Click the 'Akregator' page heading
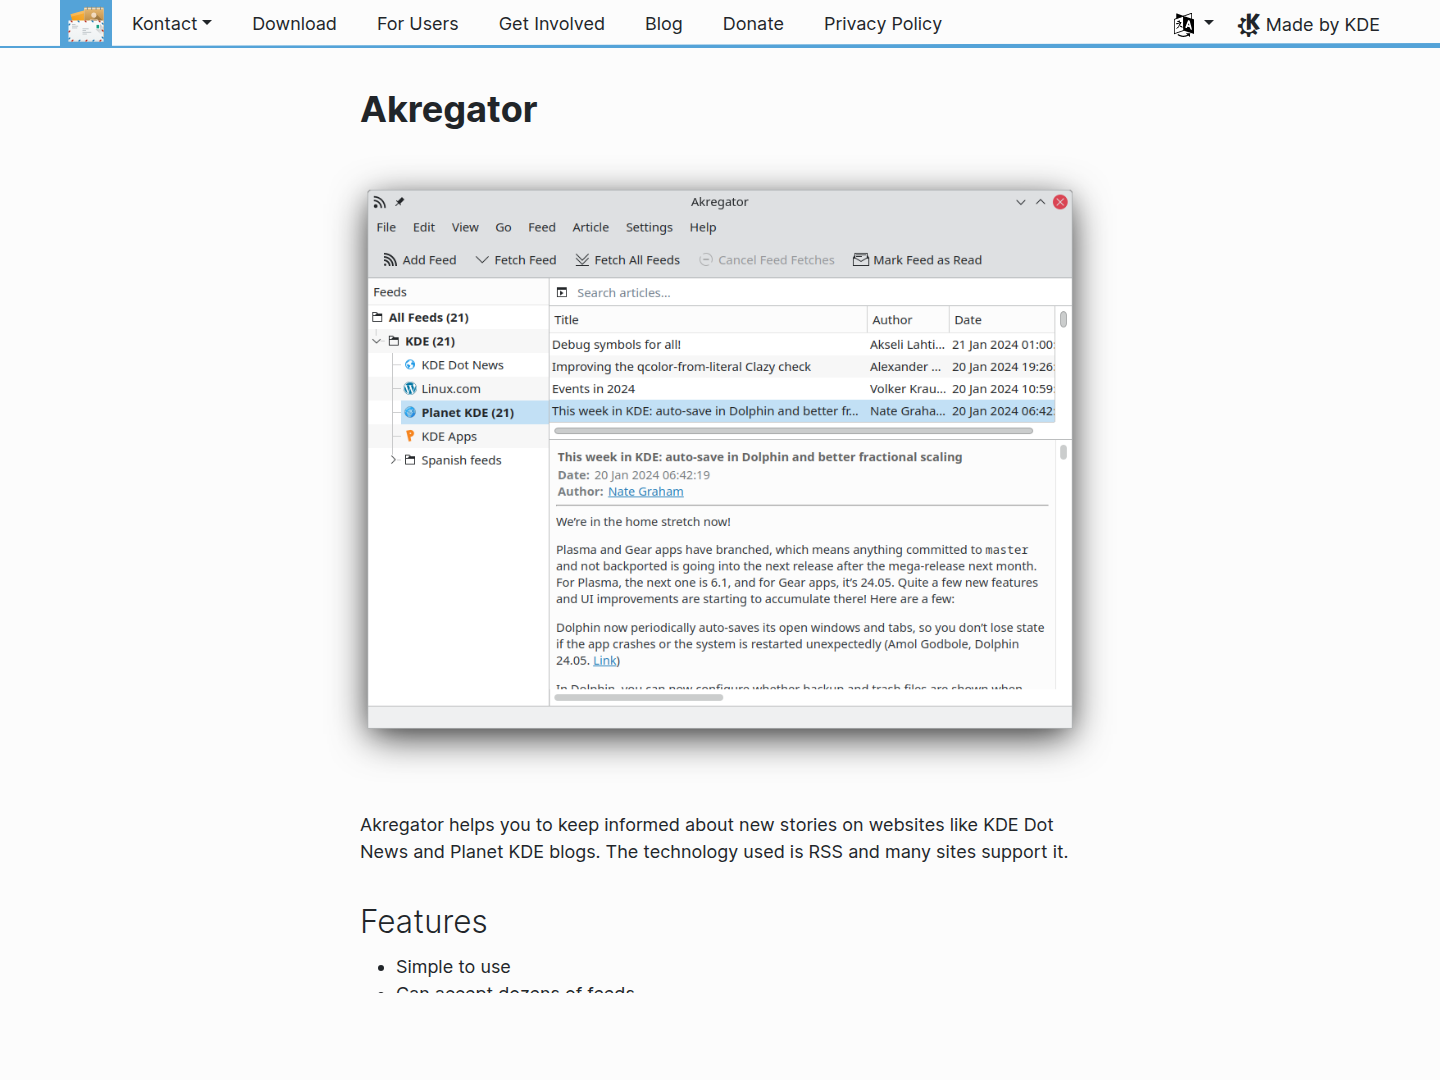1440x1080 pixels. tap(449, 110)
